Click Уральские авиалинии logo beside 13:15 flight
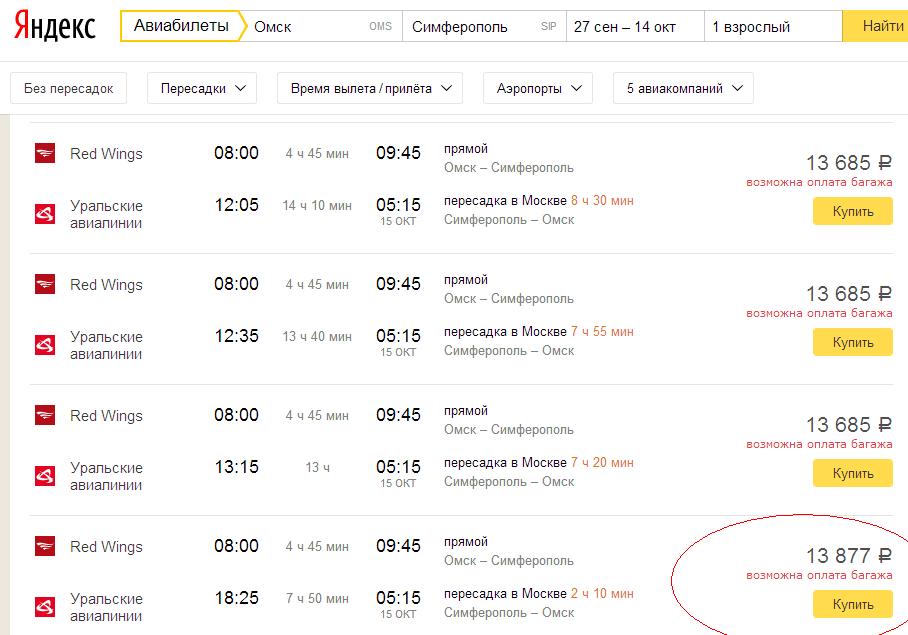The image size is (908, 635). [x=45, y=476]
